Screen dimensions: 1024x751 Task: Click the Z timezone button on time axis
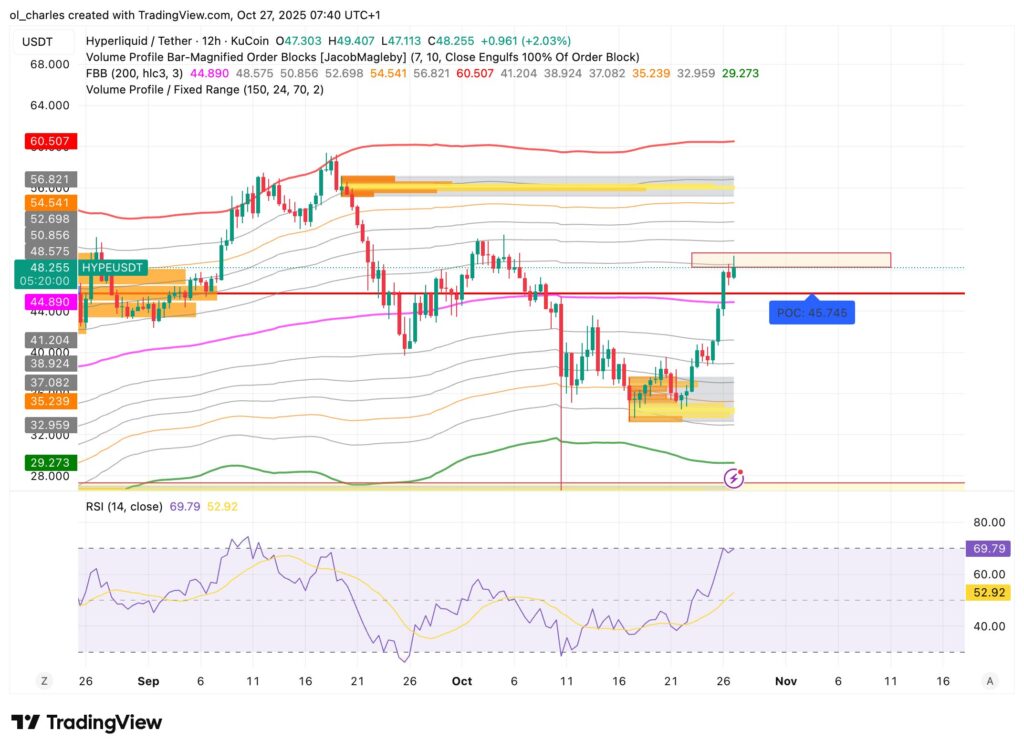point(44,680)
